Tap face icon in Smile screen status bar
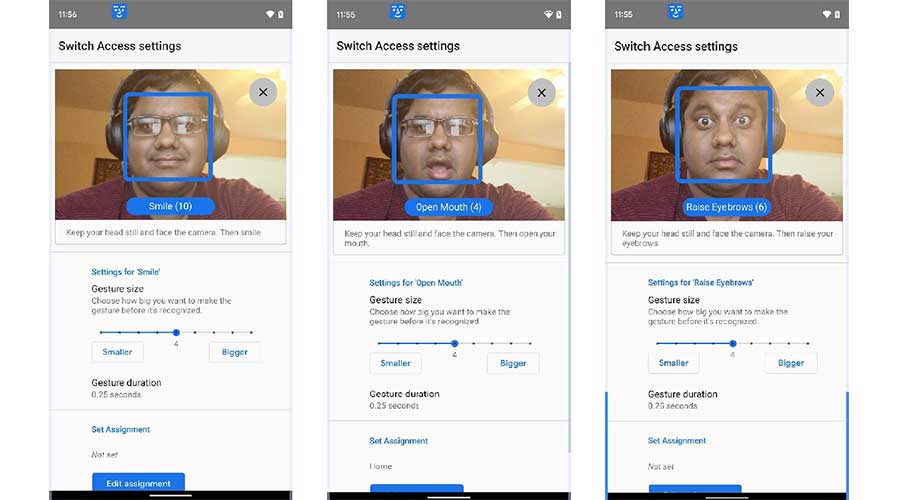 click(x=119, y=11)
